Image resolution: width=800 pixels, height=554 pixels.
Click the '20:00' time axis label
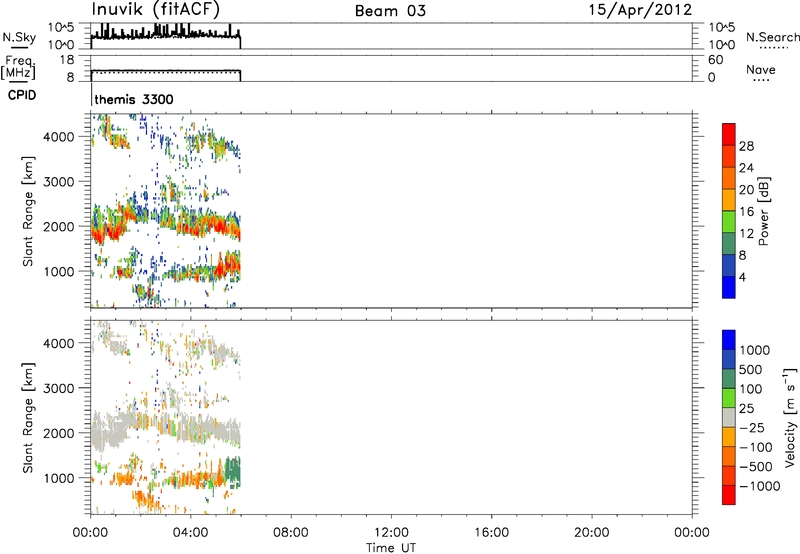click(x=592, y=533)
